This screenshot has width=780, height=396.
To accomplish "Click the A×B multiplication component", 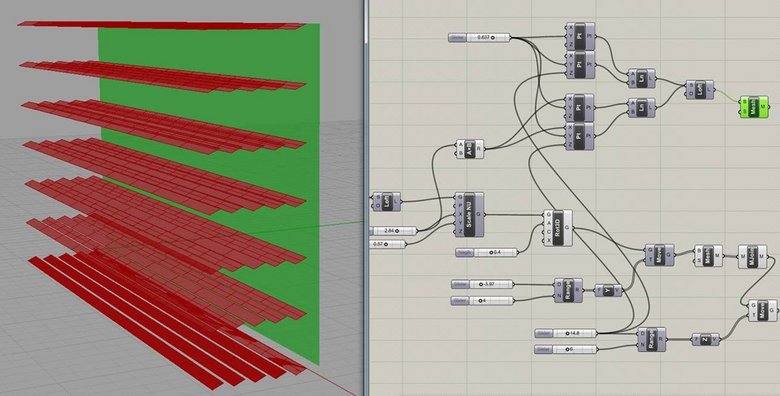I will (470, 149).
